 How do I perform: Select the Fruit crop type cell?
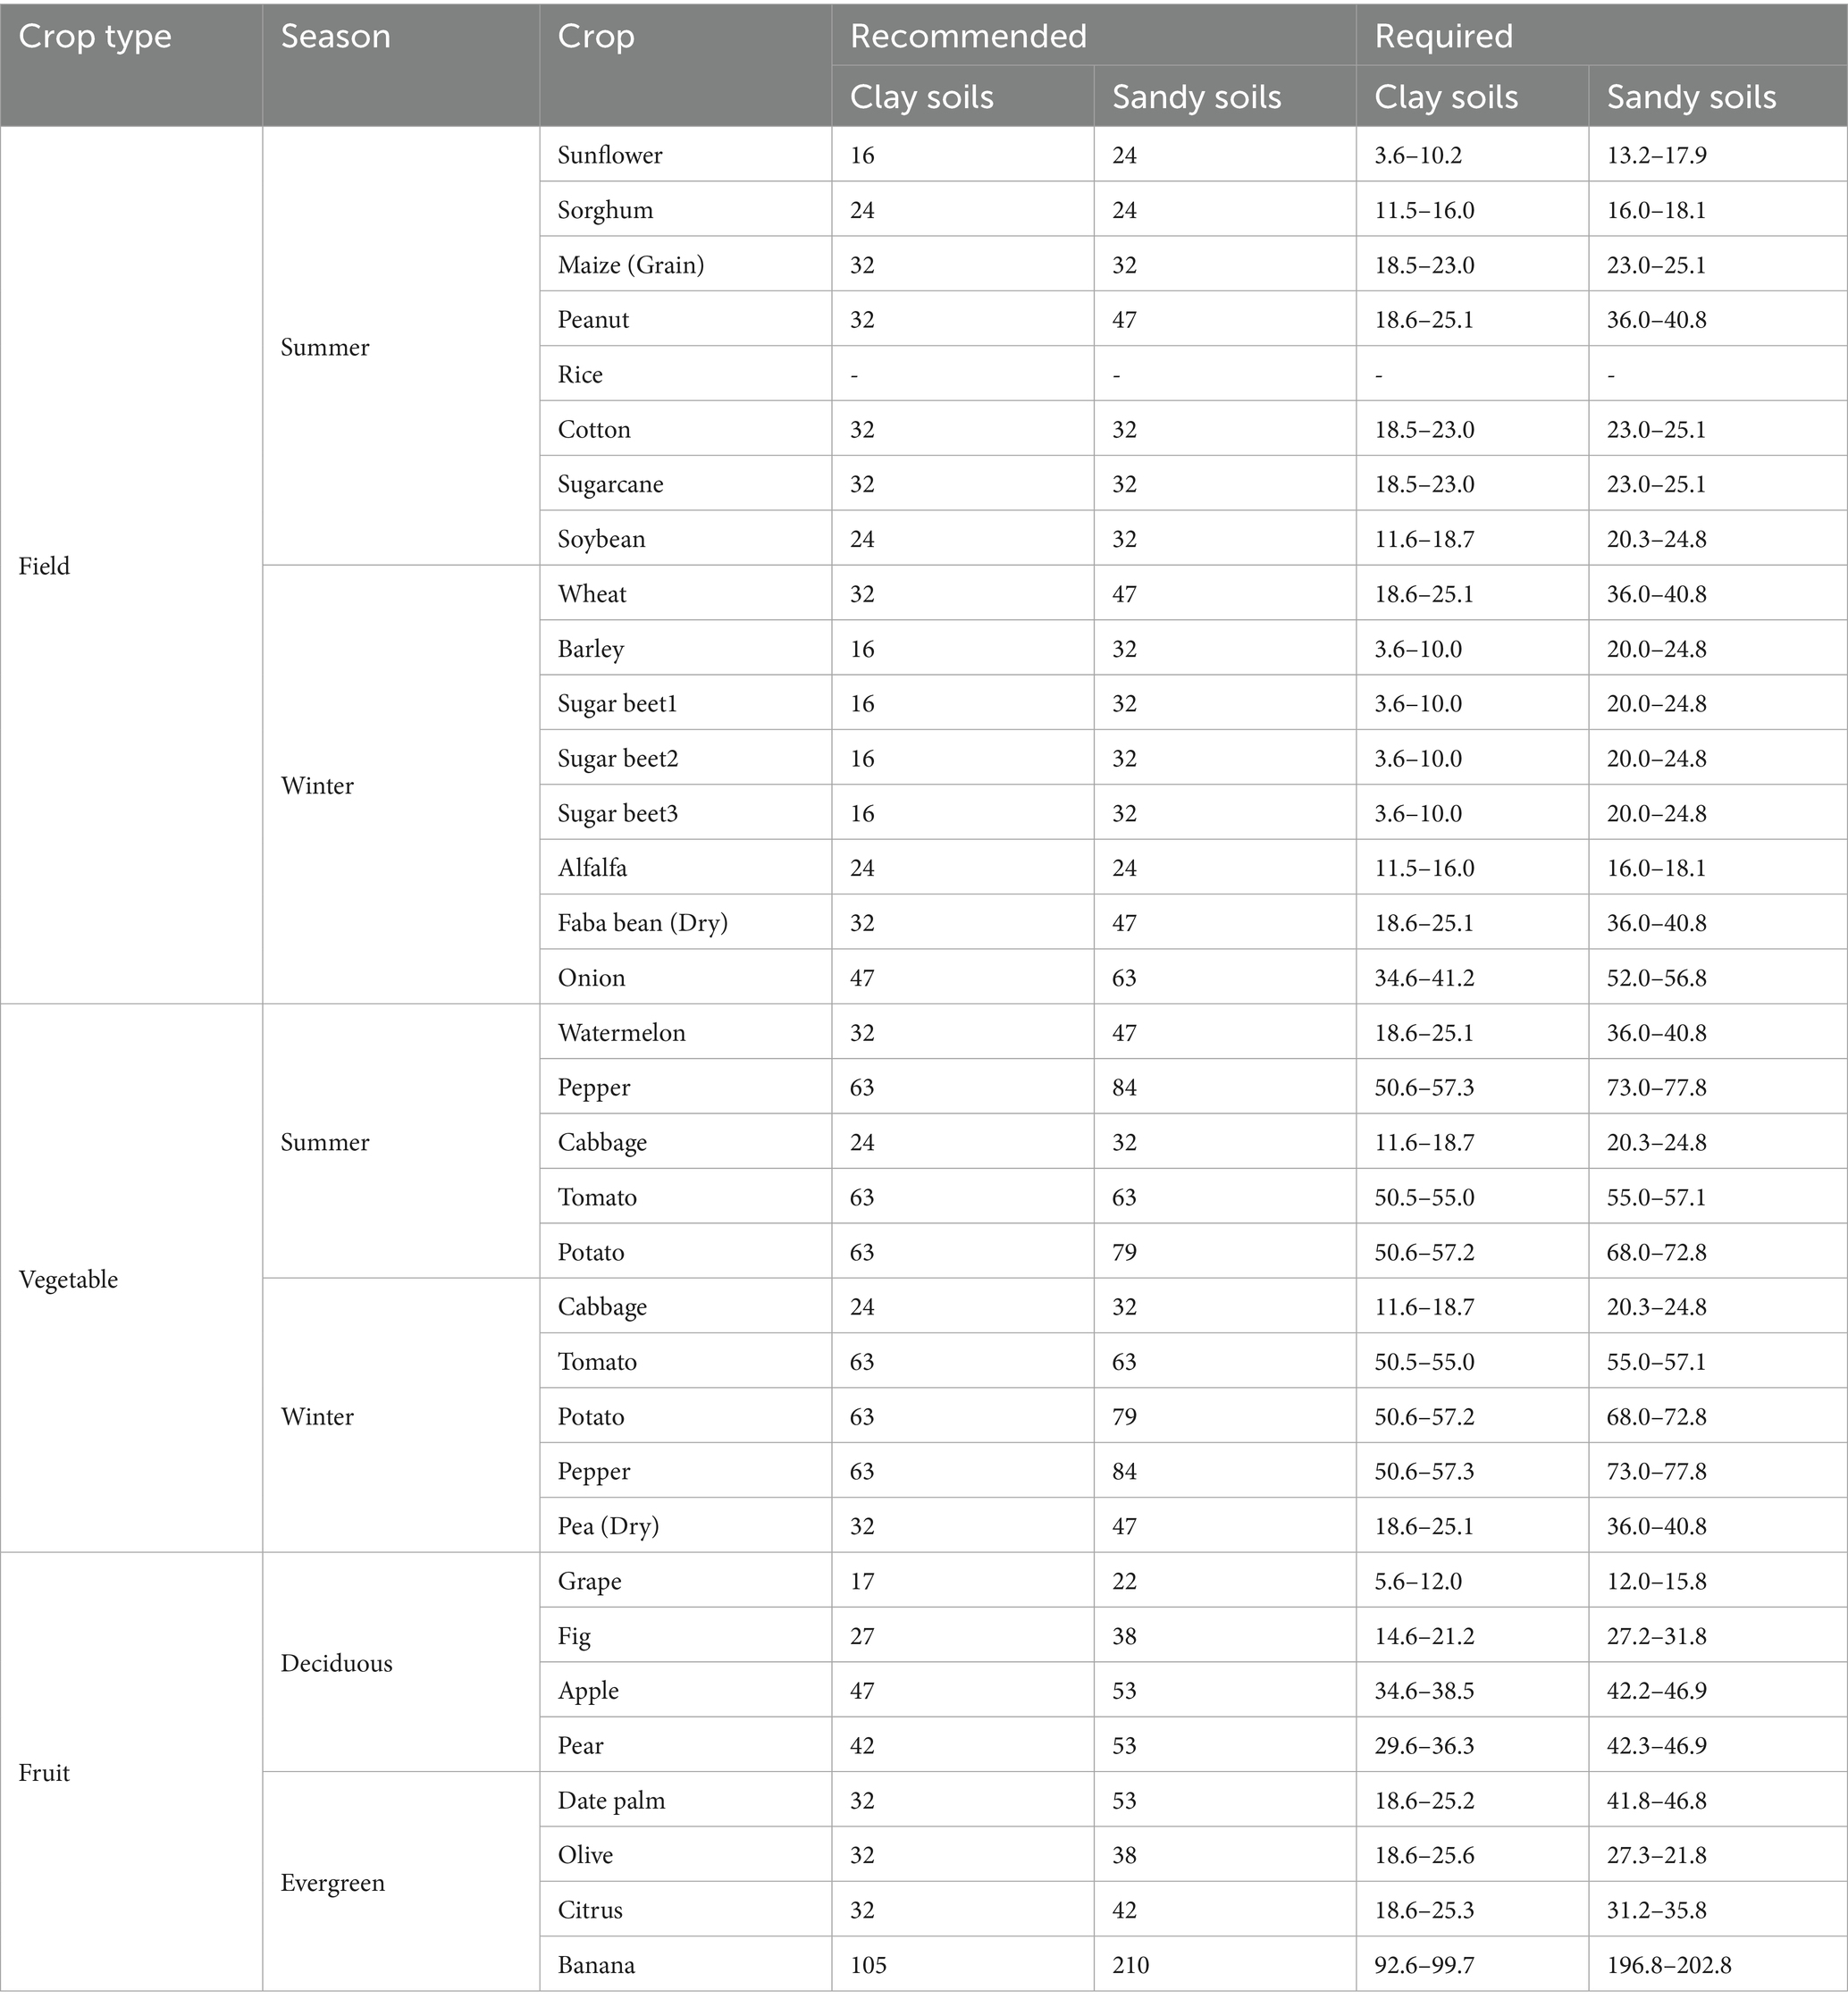44,1773
